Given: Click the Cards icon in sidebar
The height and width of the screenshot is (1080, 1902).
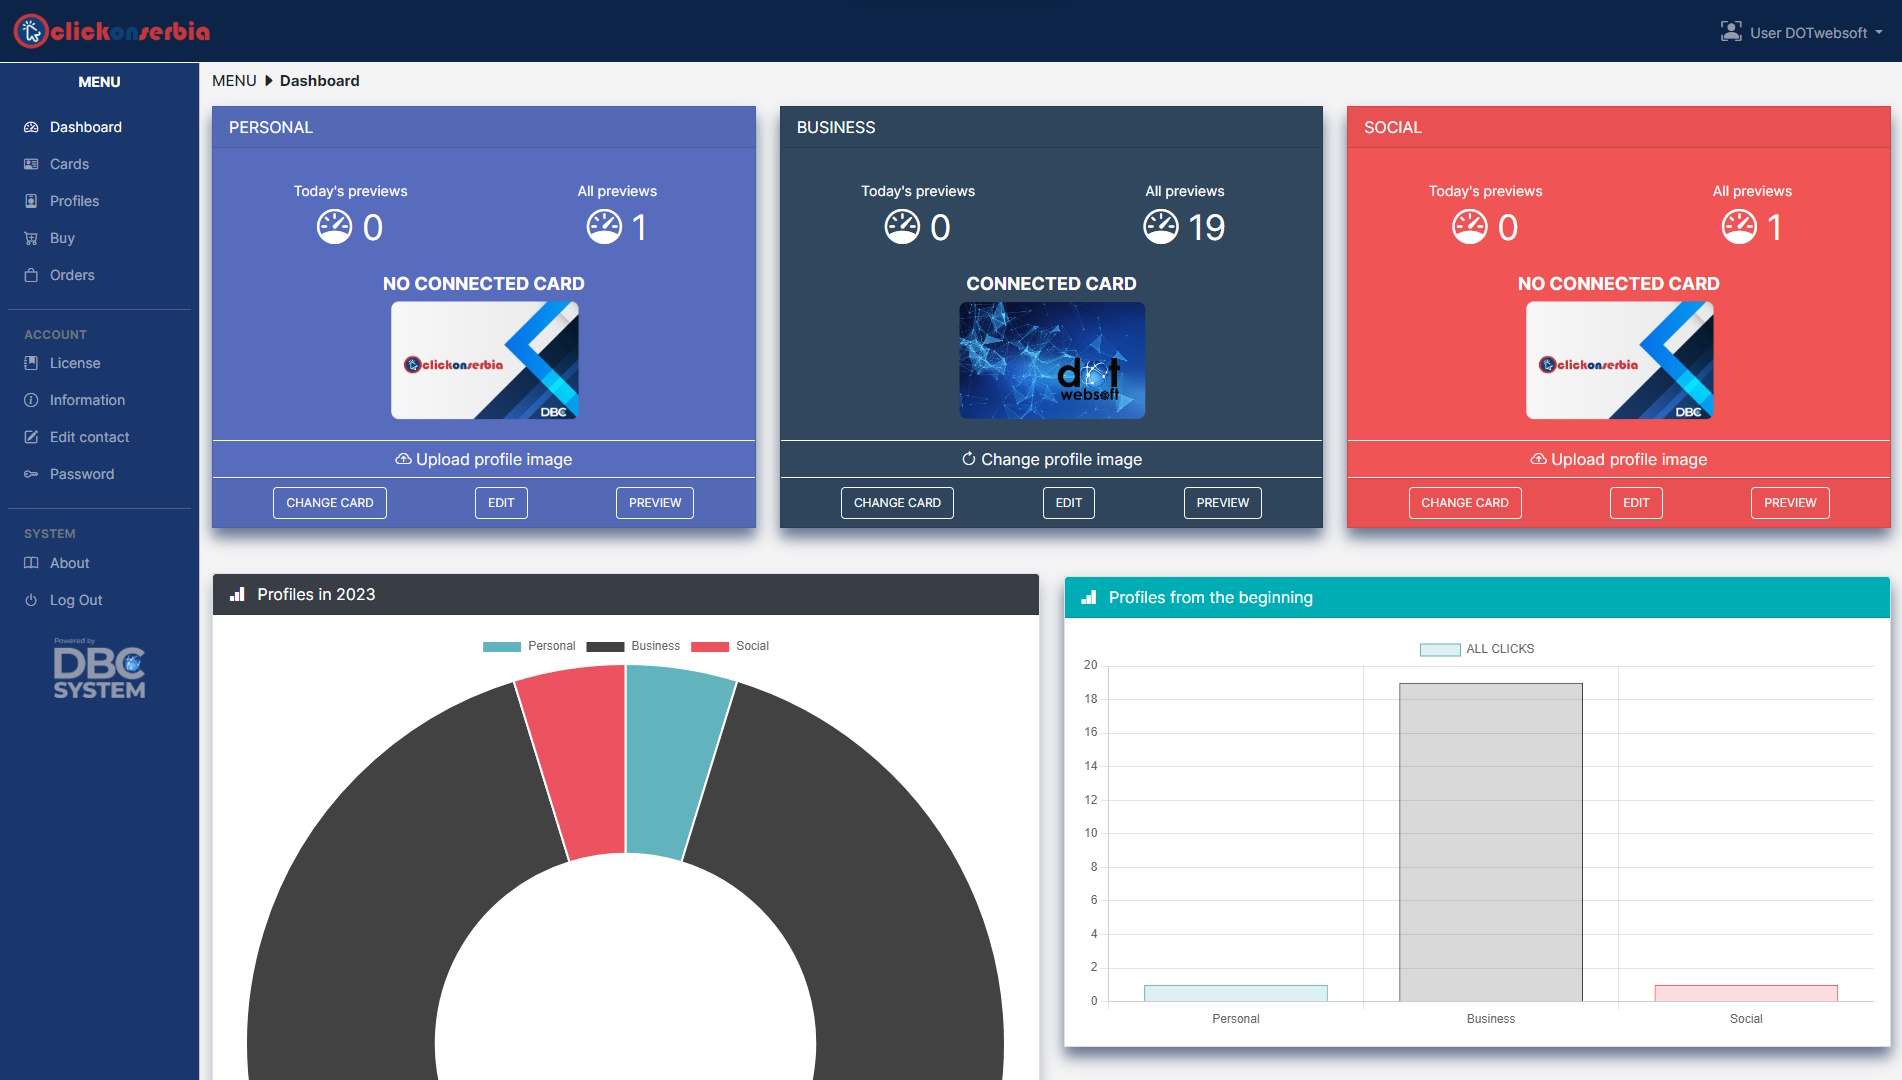Looking at the screenshot, I should click(x=31, y=164).
